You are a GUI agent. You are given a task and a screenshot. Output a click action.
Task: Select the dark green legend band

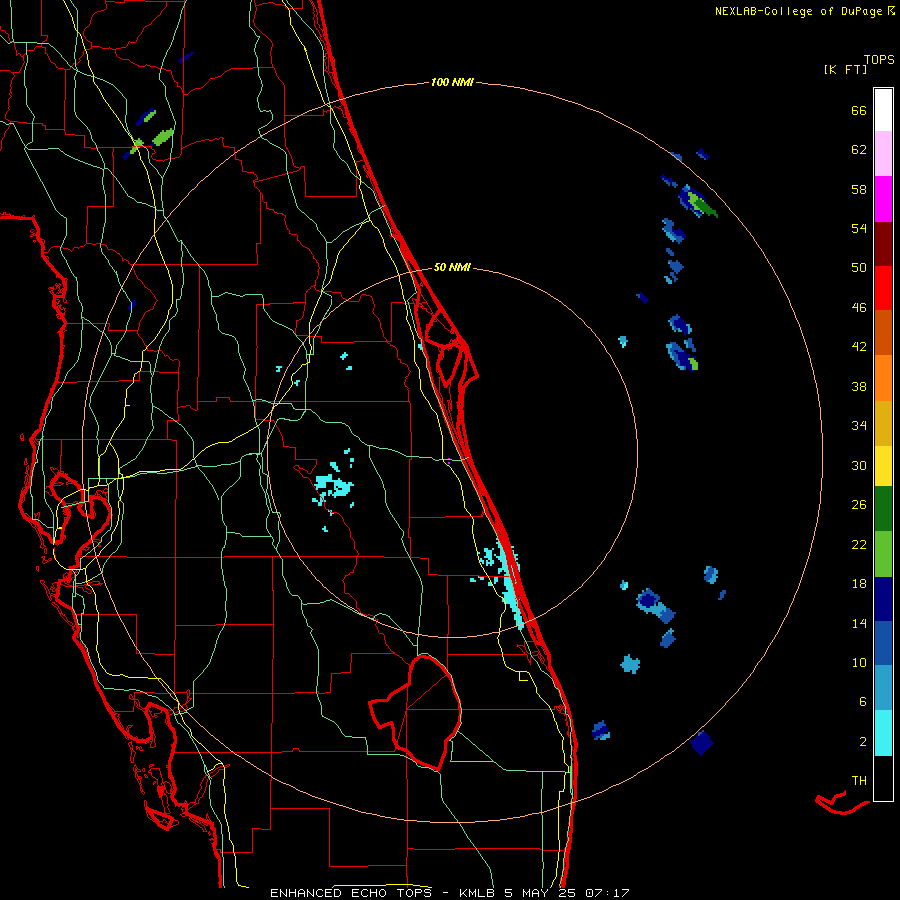pyautogui.click(x=883, y=509)
